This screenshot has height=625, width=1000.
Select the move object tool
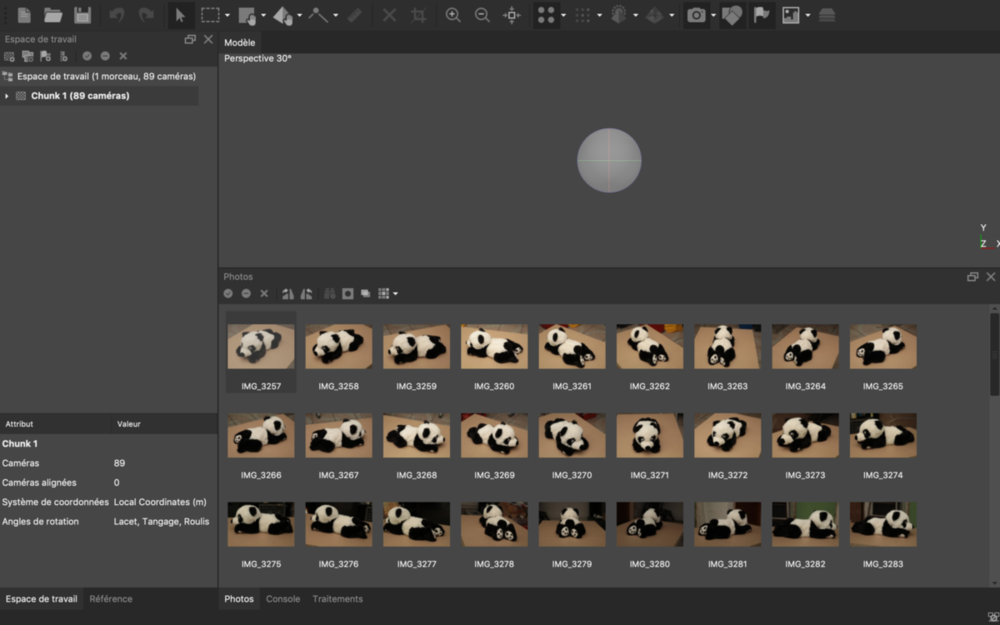tap(283, 15)
